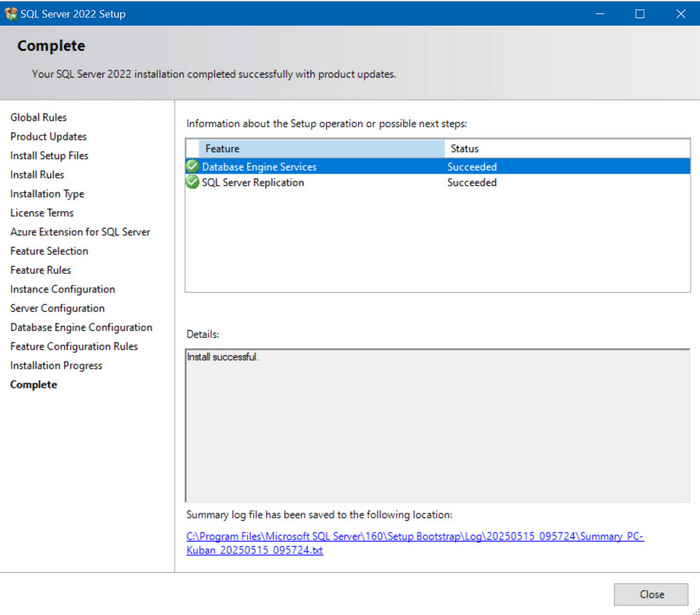Click the SQL Server Setup title bar icon

coord(11,14)
